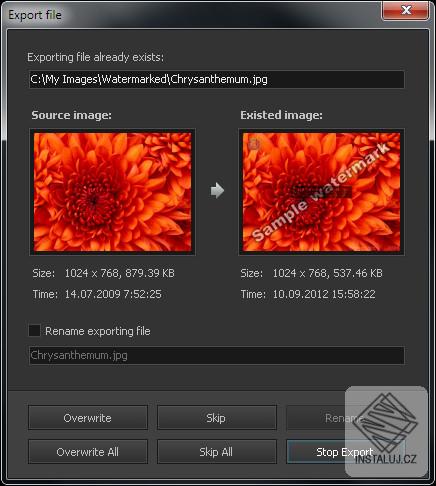Click the 'Rename exporting file' label
Viewport: 436px width, 486px height.
(98, 331)
